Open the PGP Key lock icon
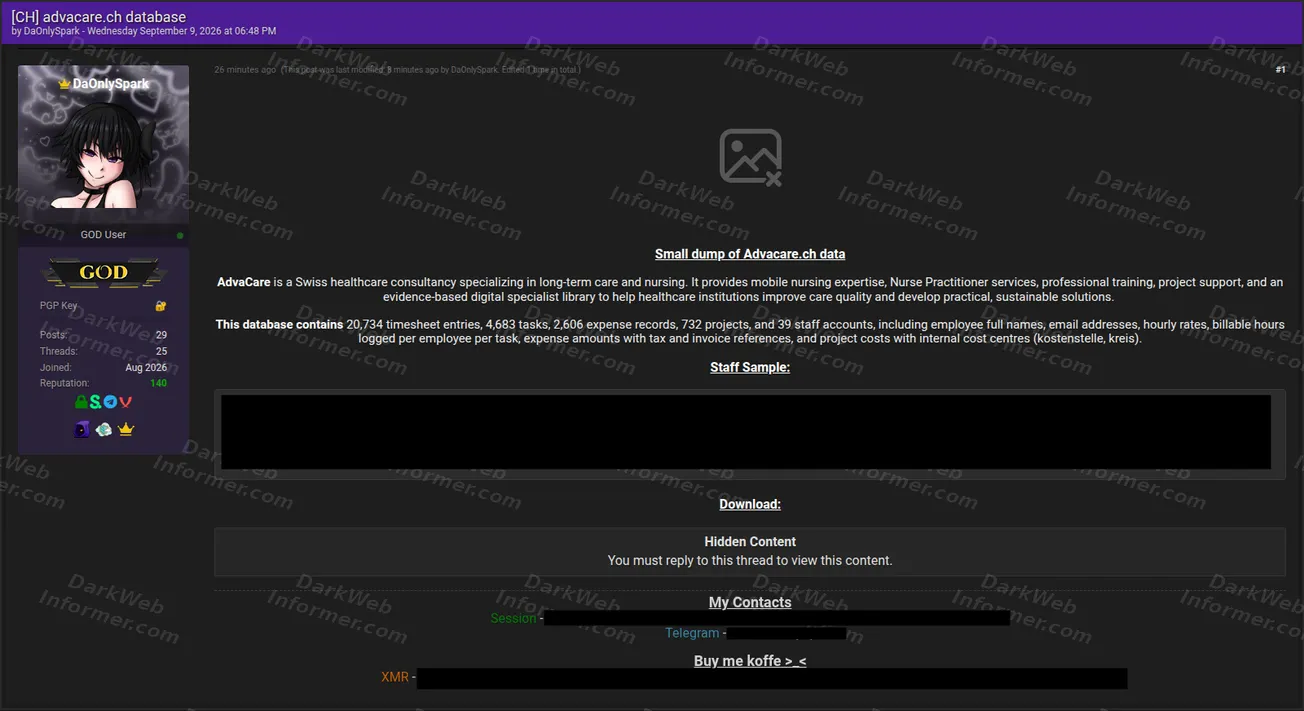The width and height of the screenshot is (1304, 711). pos(161,306)
